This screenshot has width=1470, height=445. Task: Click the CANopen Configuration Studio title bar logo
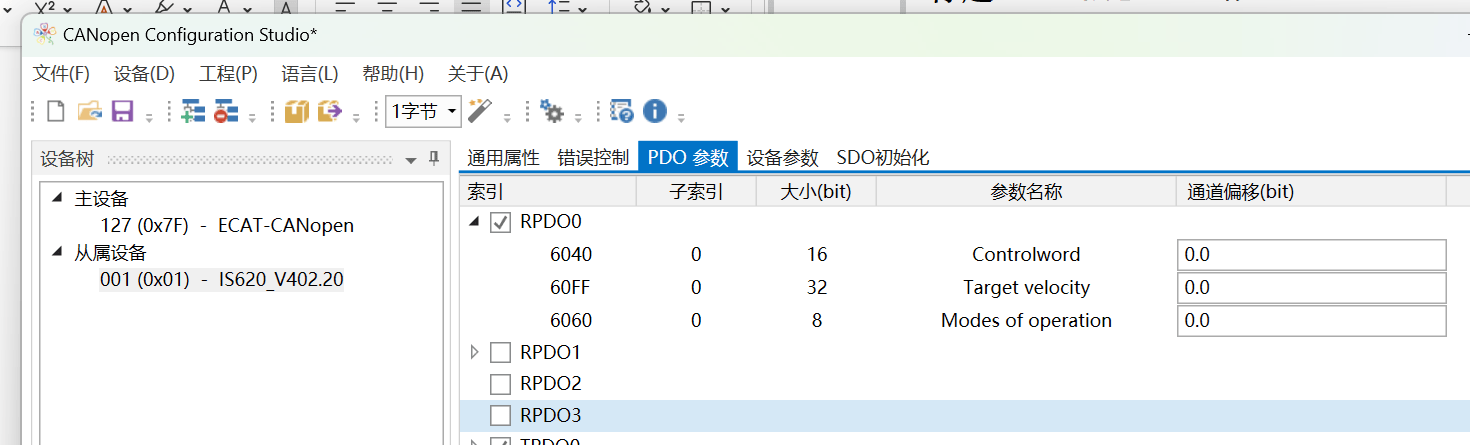[44, 34]
